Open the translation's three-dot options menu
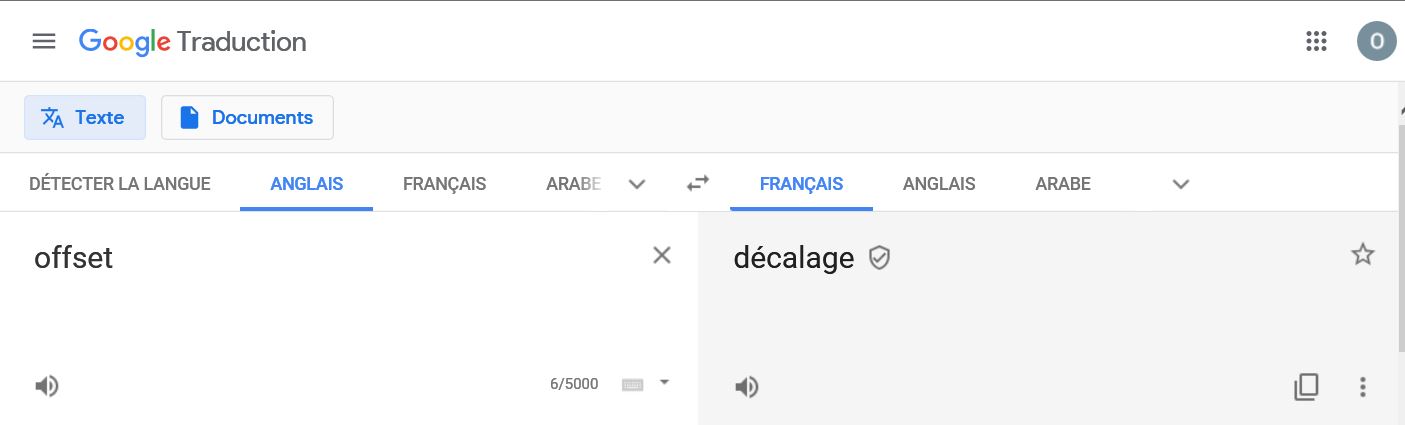1405x425 pixels. (x=1362, y=387)
